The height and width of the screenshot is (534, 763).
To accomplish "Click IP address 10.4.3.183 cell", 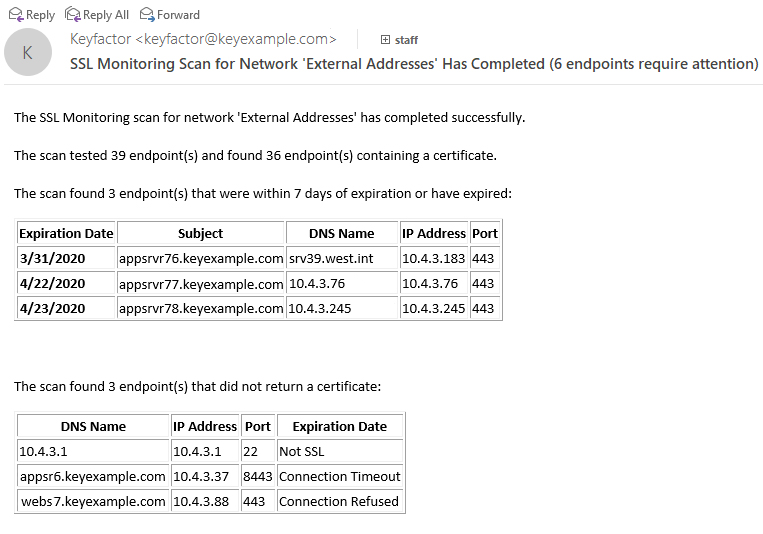I will coord(434,258).
